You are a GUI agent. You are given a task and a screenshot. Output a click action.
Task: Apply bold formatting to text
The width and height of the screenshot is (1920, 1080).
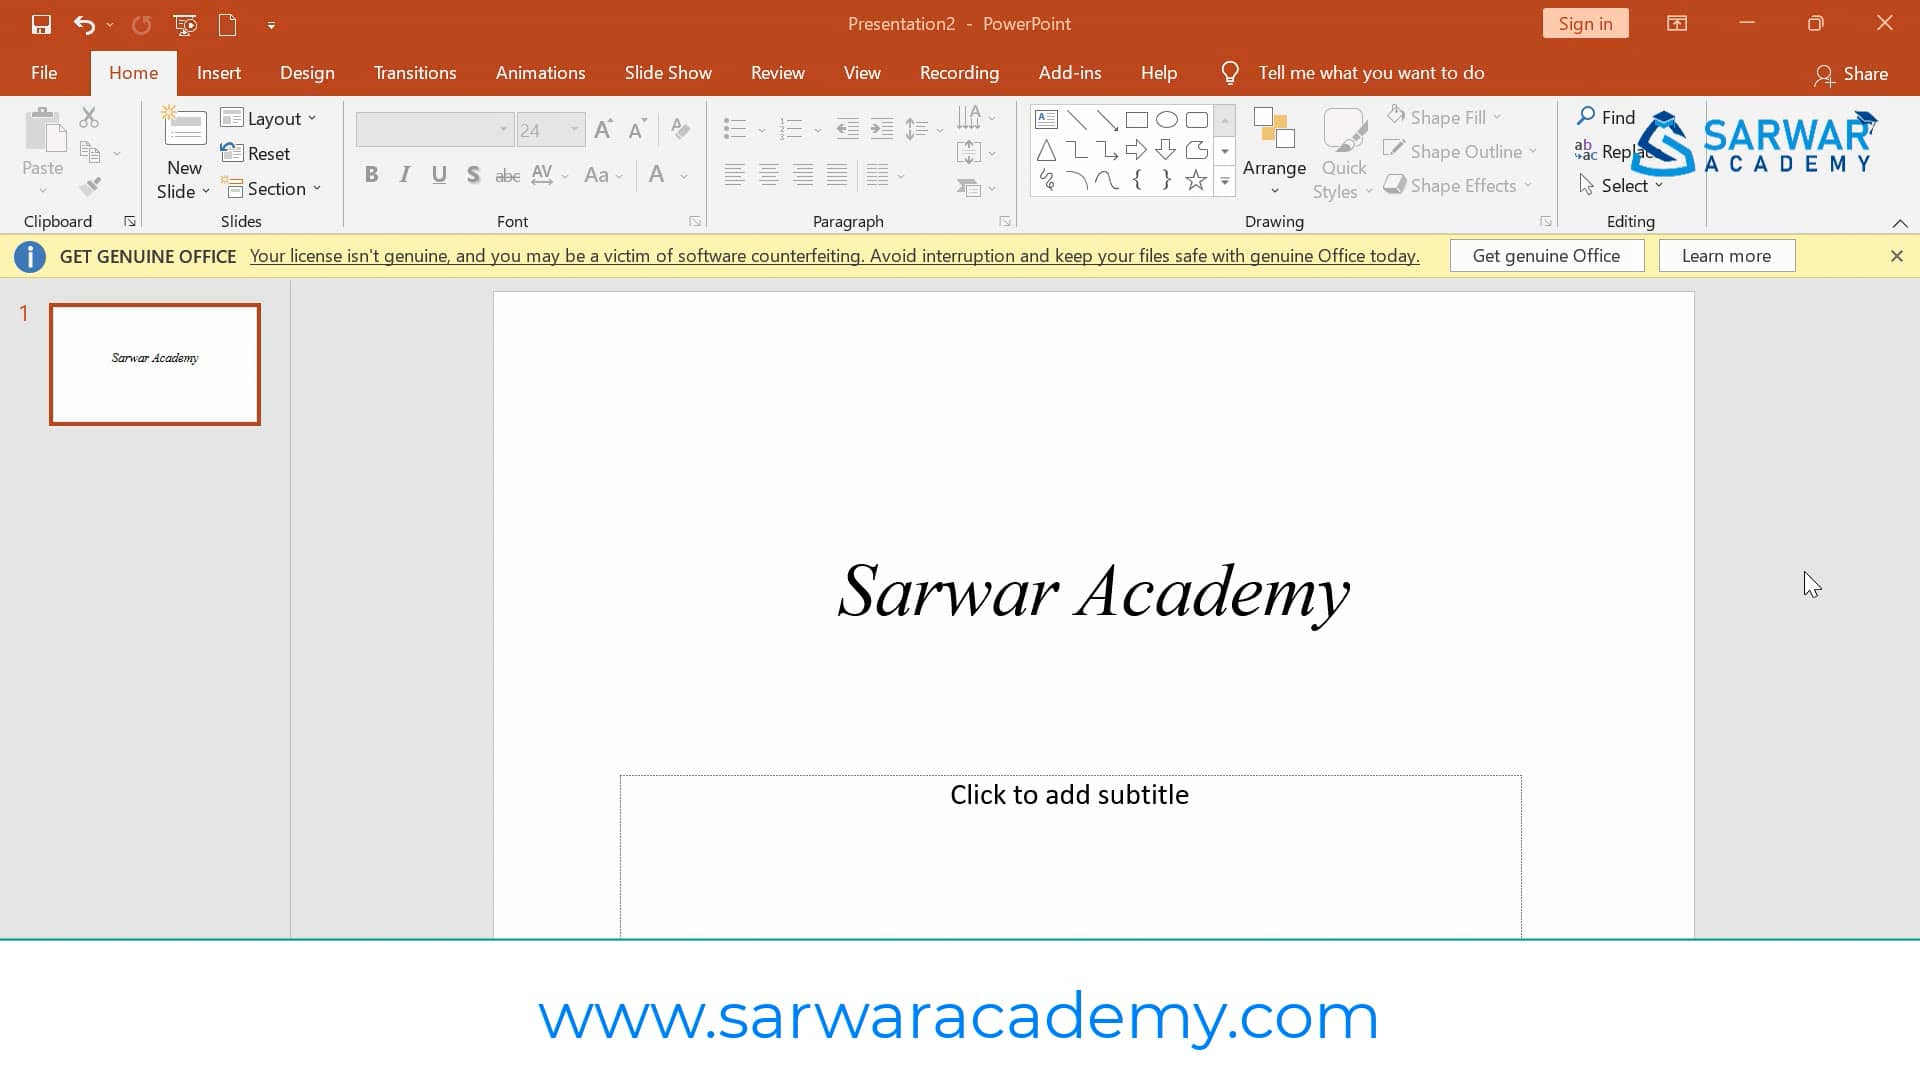coord(372,174)
